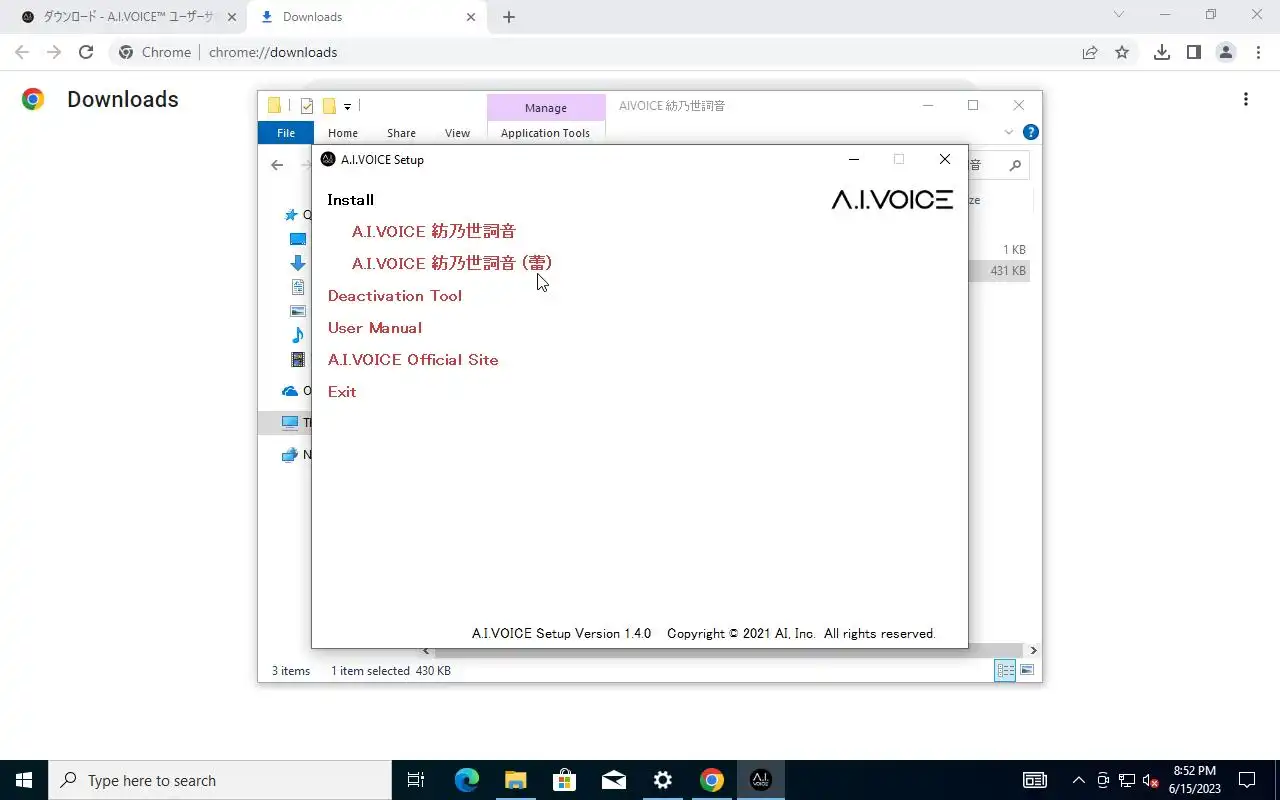
Task: Open Downloads arrow icon in navigation pane
Action: 298,263
